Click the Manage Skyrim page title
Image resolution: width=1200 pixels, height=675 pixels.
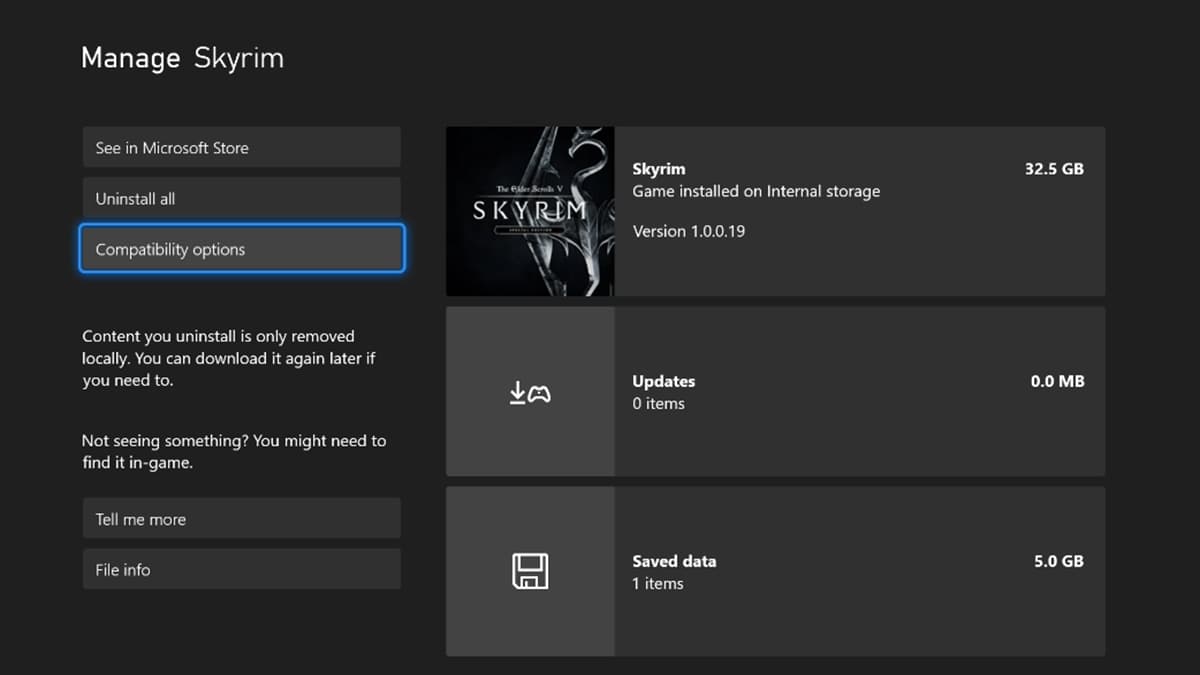point(183,58)
